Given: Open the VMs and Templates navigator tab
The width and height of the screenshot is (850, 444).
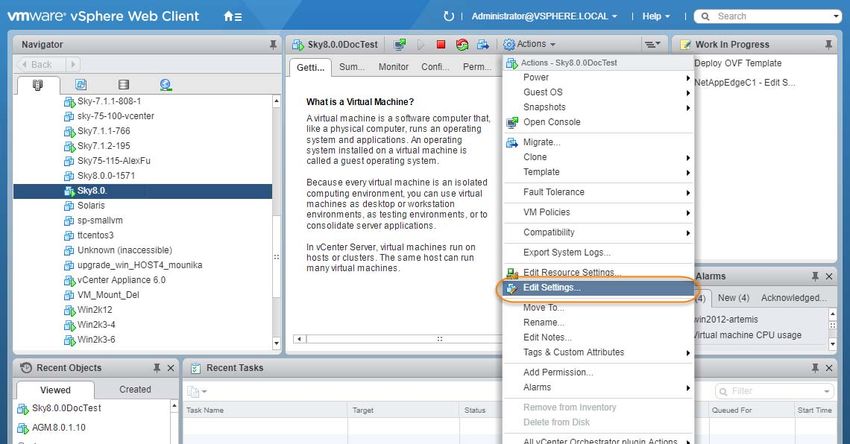Looking at the screenshot, I should pyautogui.click(x=81, y=85).
